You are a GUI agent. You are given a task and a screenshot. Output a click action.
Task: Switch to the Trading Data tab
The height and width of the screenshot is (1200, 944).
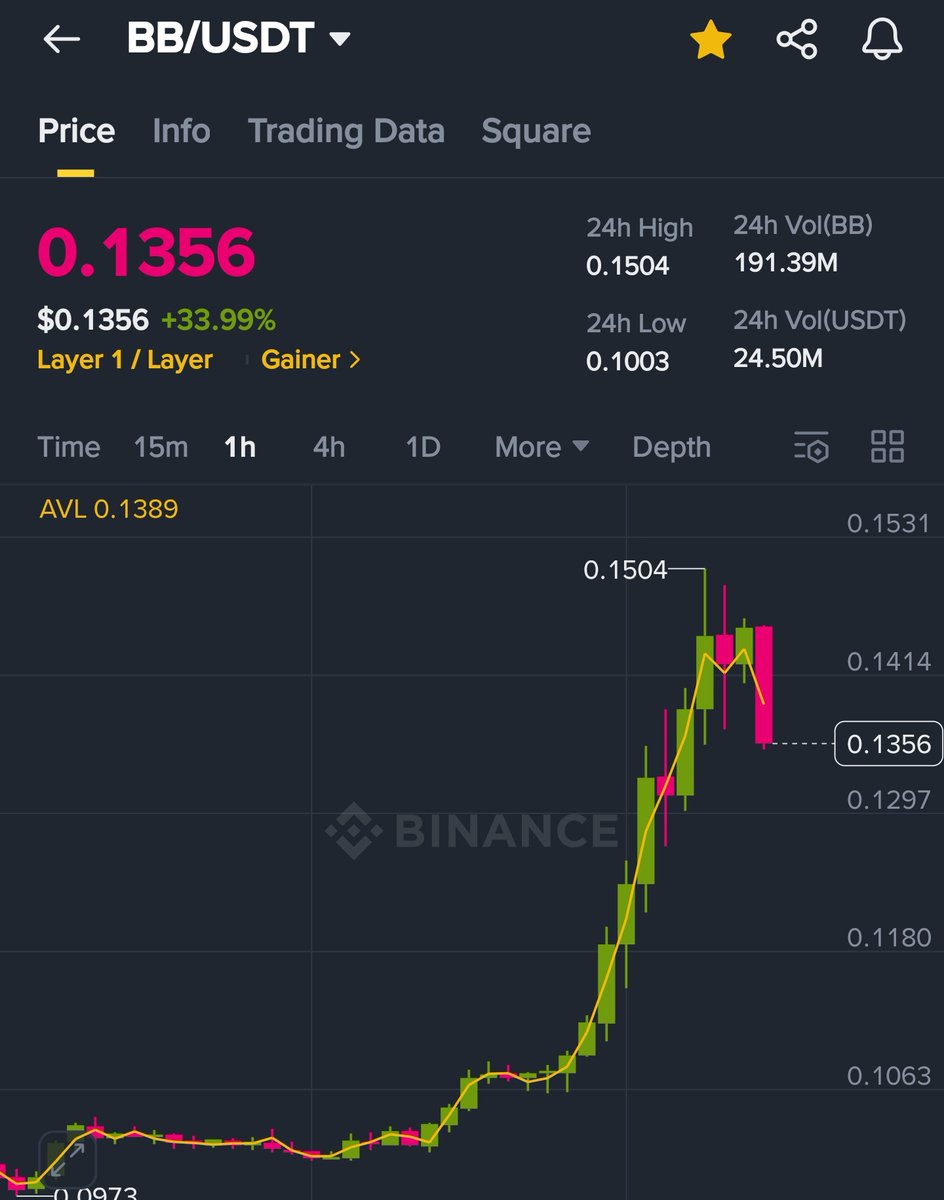(x=346, y=131)
